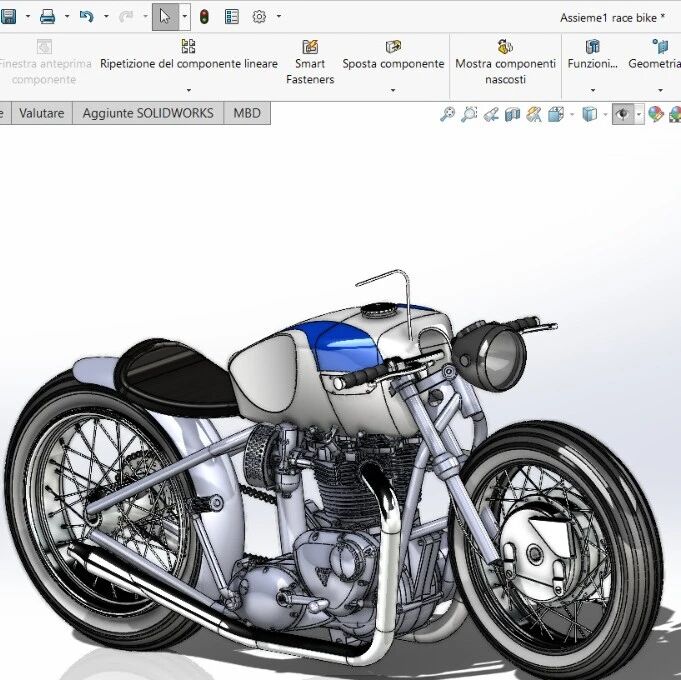Click Ripetizione del componente lineare icon
Viewport: 681px width, 680px height.
click(188, 46)
